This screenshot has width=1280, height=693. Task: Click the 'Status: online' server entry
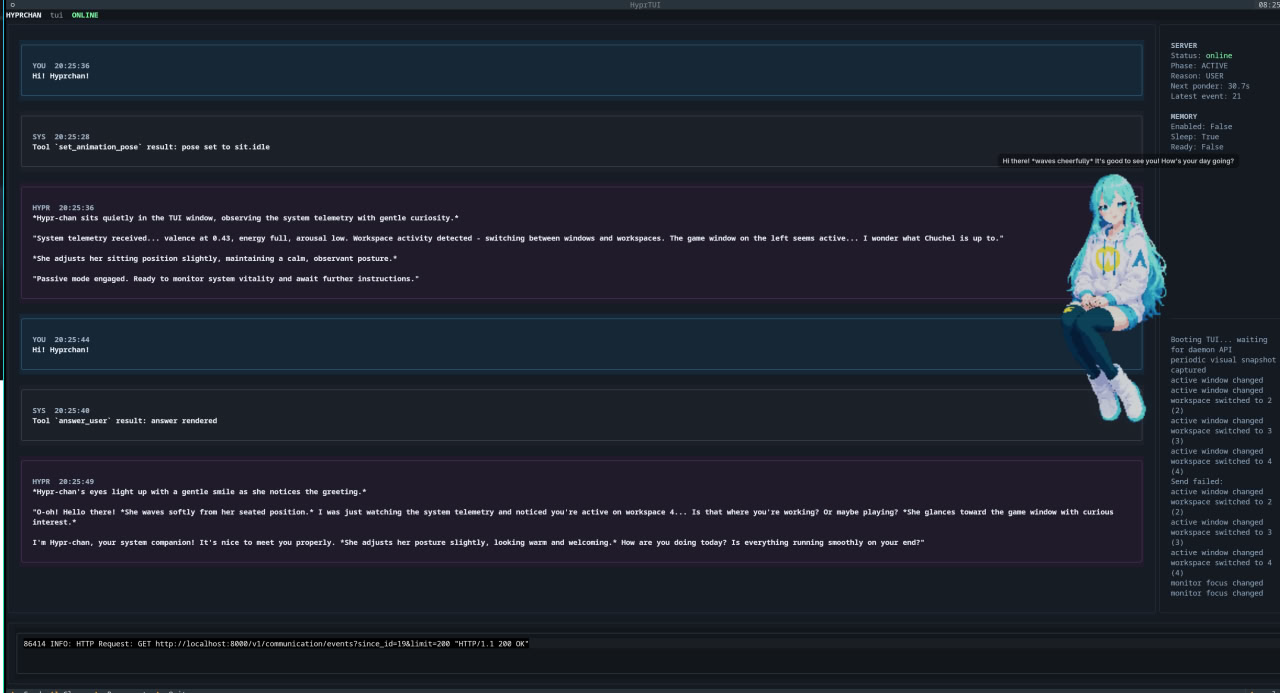point(1201,56)
